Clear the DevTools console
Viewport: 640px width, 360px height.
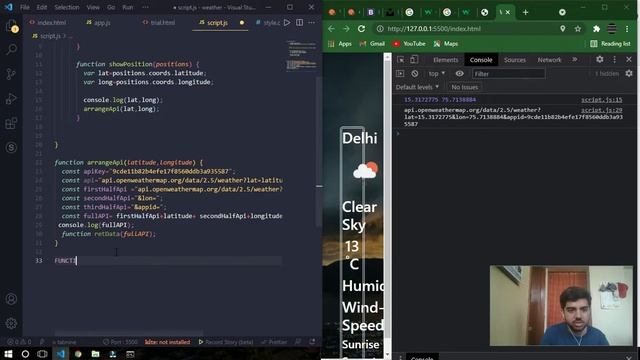(415, 73)
